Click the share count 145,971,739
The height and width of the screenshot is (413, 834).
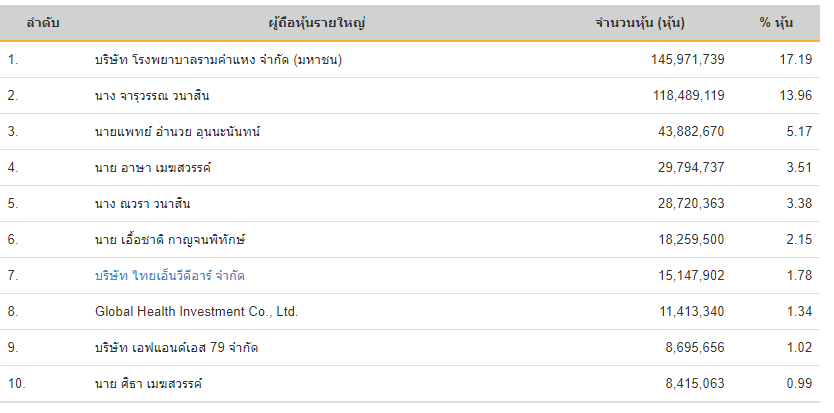point(687,60)
